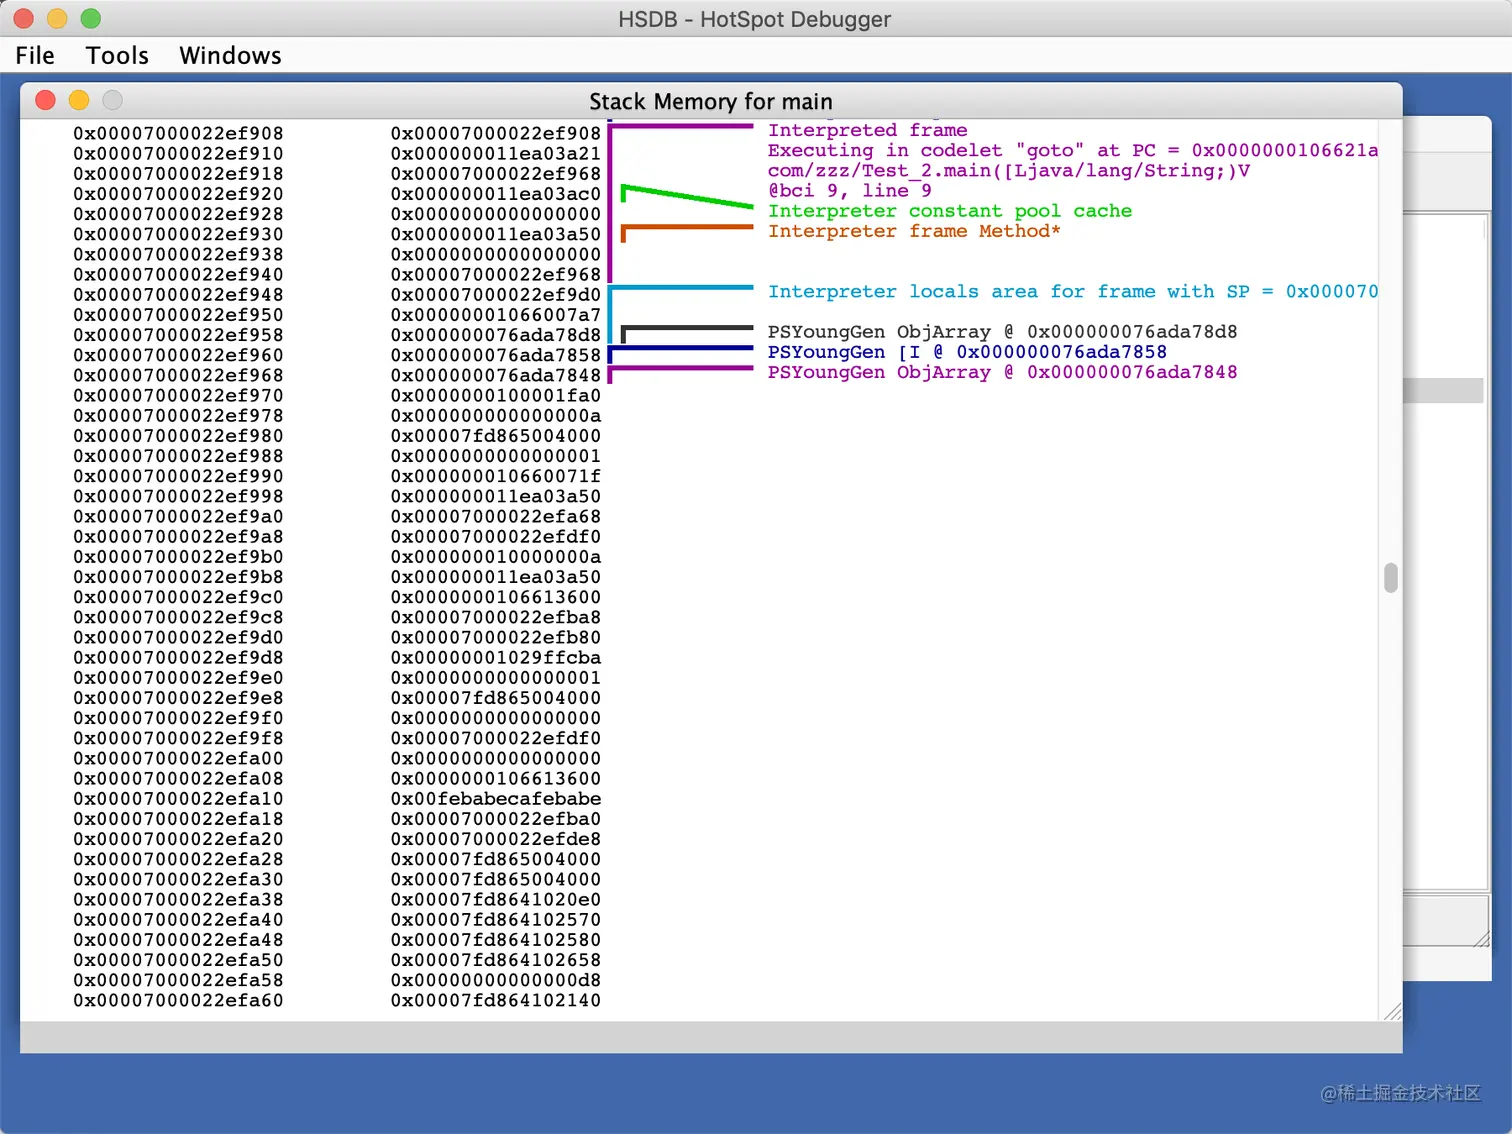Click the Stack Memory for main title bar
1512x1134 pixels.
tap(711, 101)
